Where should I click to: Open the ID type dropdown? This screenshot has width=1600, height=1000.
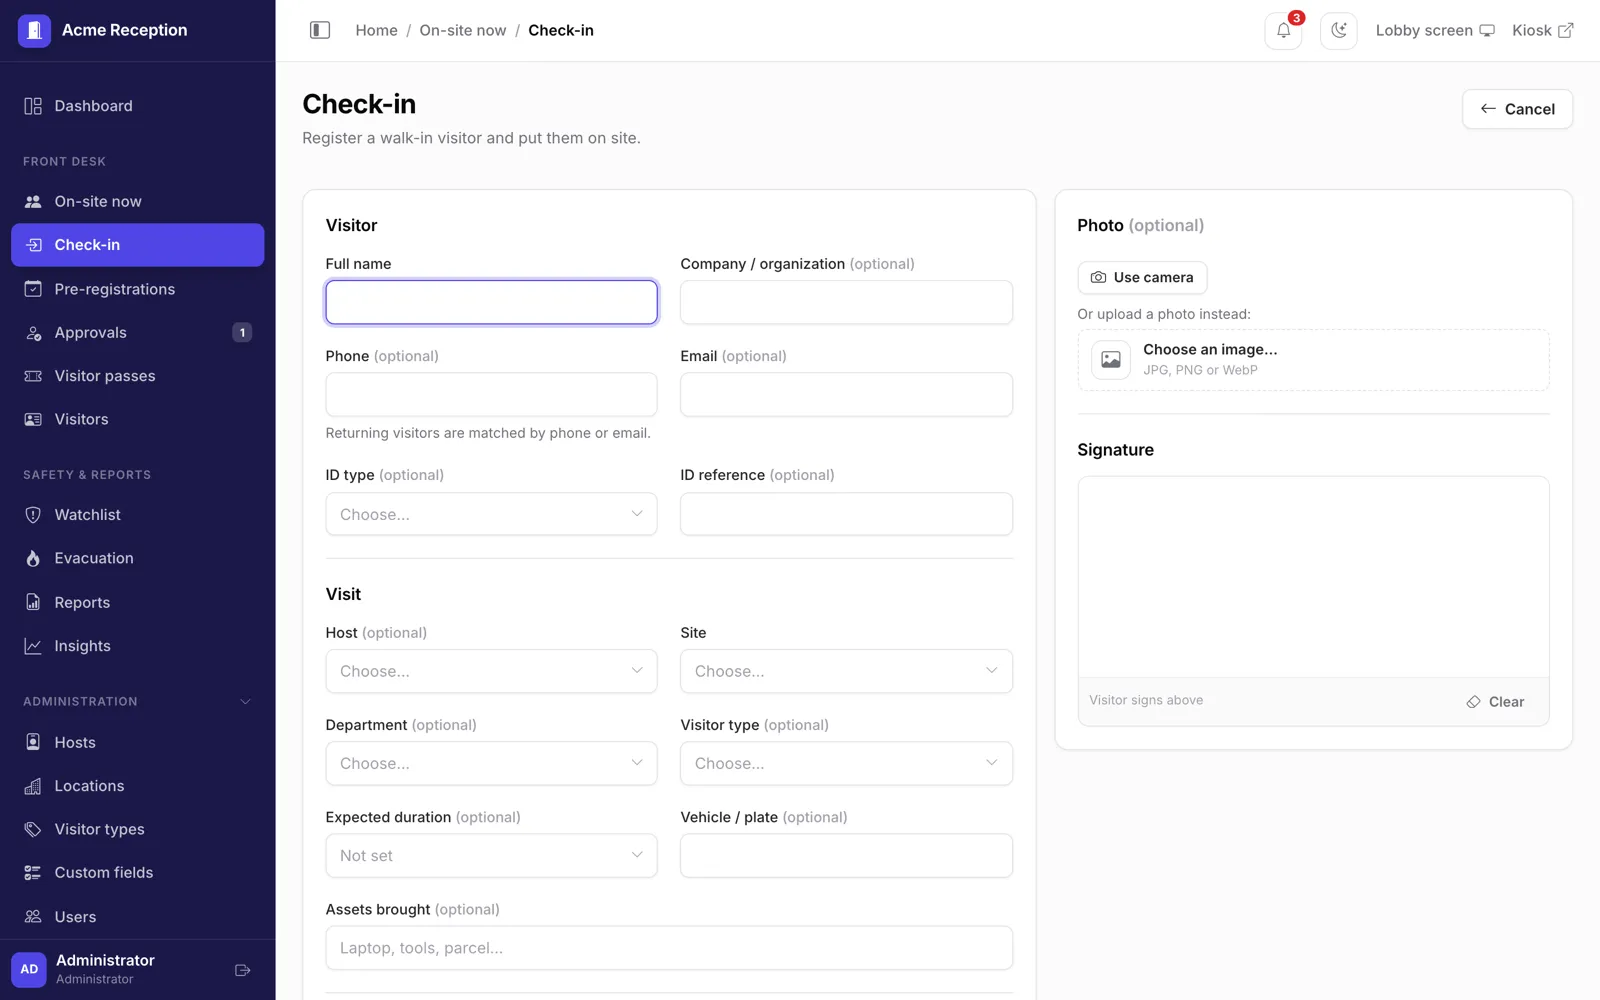pyautogui.click(x=491, y=514)
